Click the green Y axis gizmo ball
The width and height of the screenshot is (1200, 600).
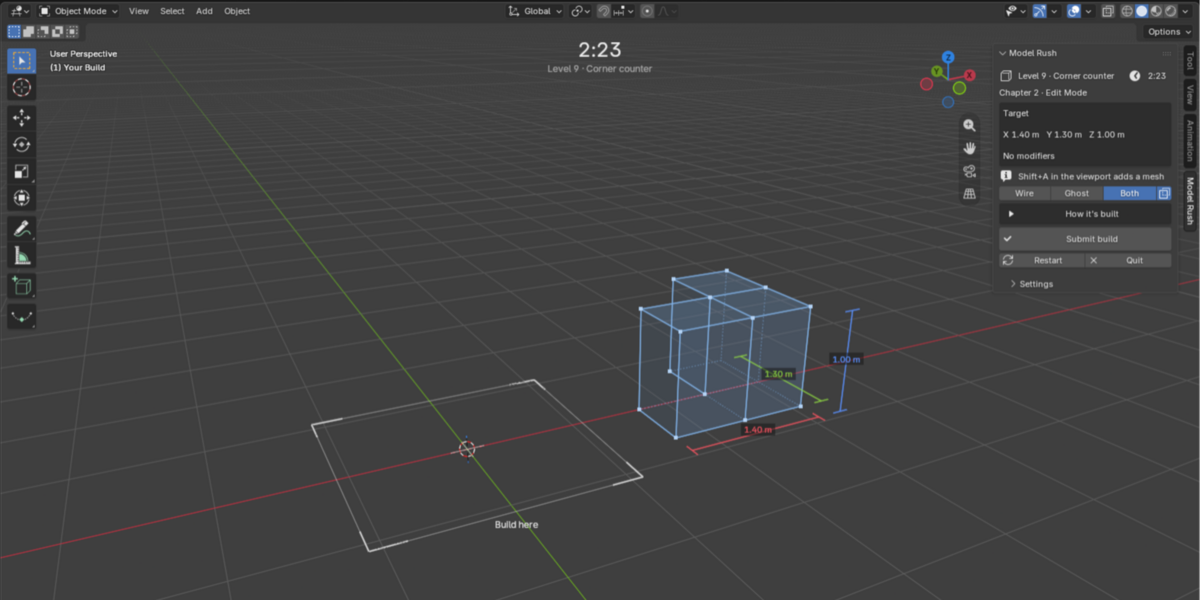(937, 71)
